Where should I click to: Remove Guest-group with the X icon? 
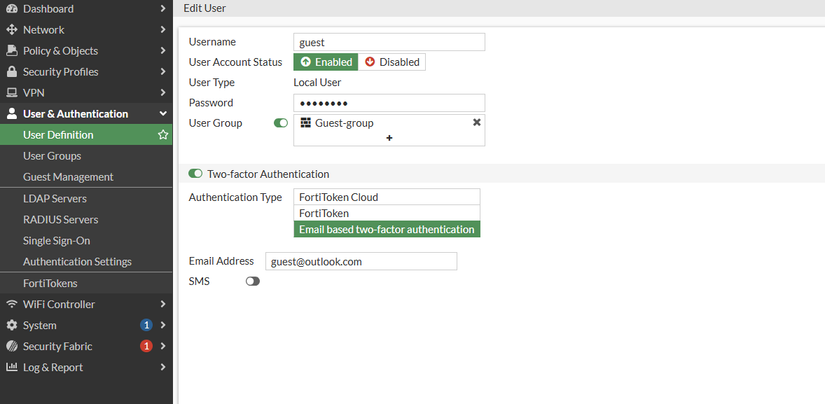tap(477, 123)
